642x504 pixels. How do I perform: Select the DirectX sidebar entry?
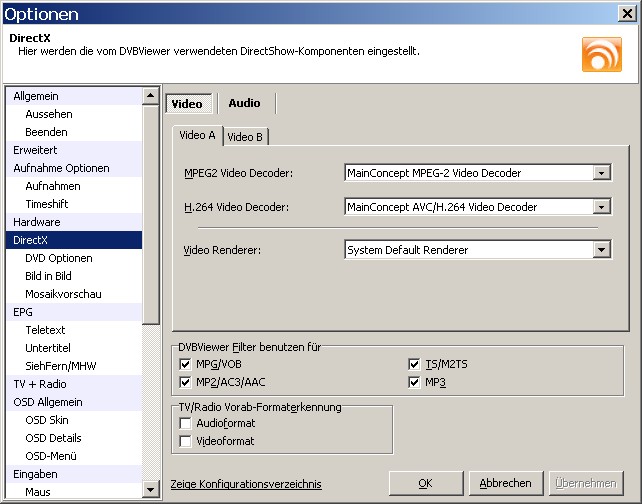[x=74, y=240]
